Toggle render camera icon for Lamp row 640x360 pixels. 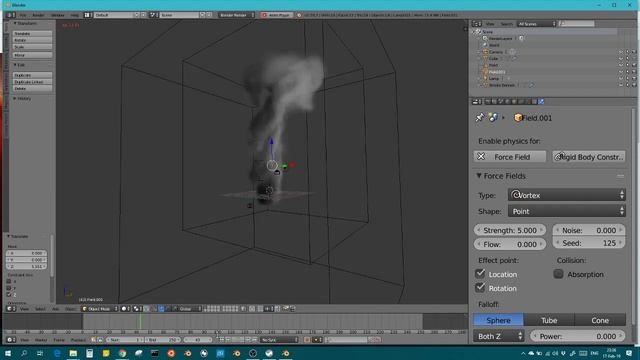tap(633, 78)
